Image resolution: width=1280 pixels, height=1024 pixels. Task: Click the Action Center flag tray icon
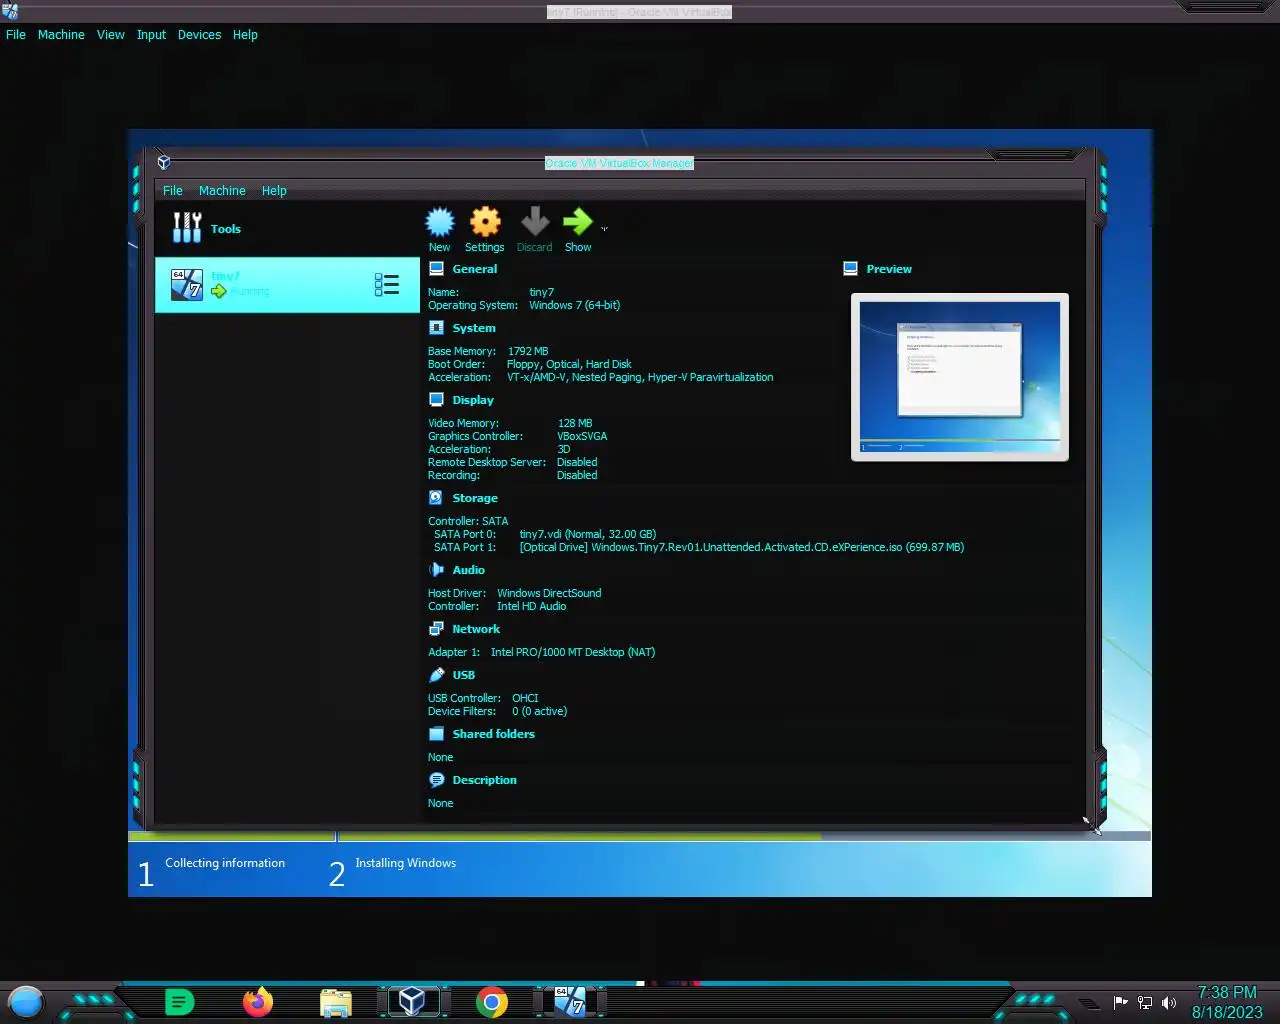pos(1120,1002)
